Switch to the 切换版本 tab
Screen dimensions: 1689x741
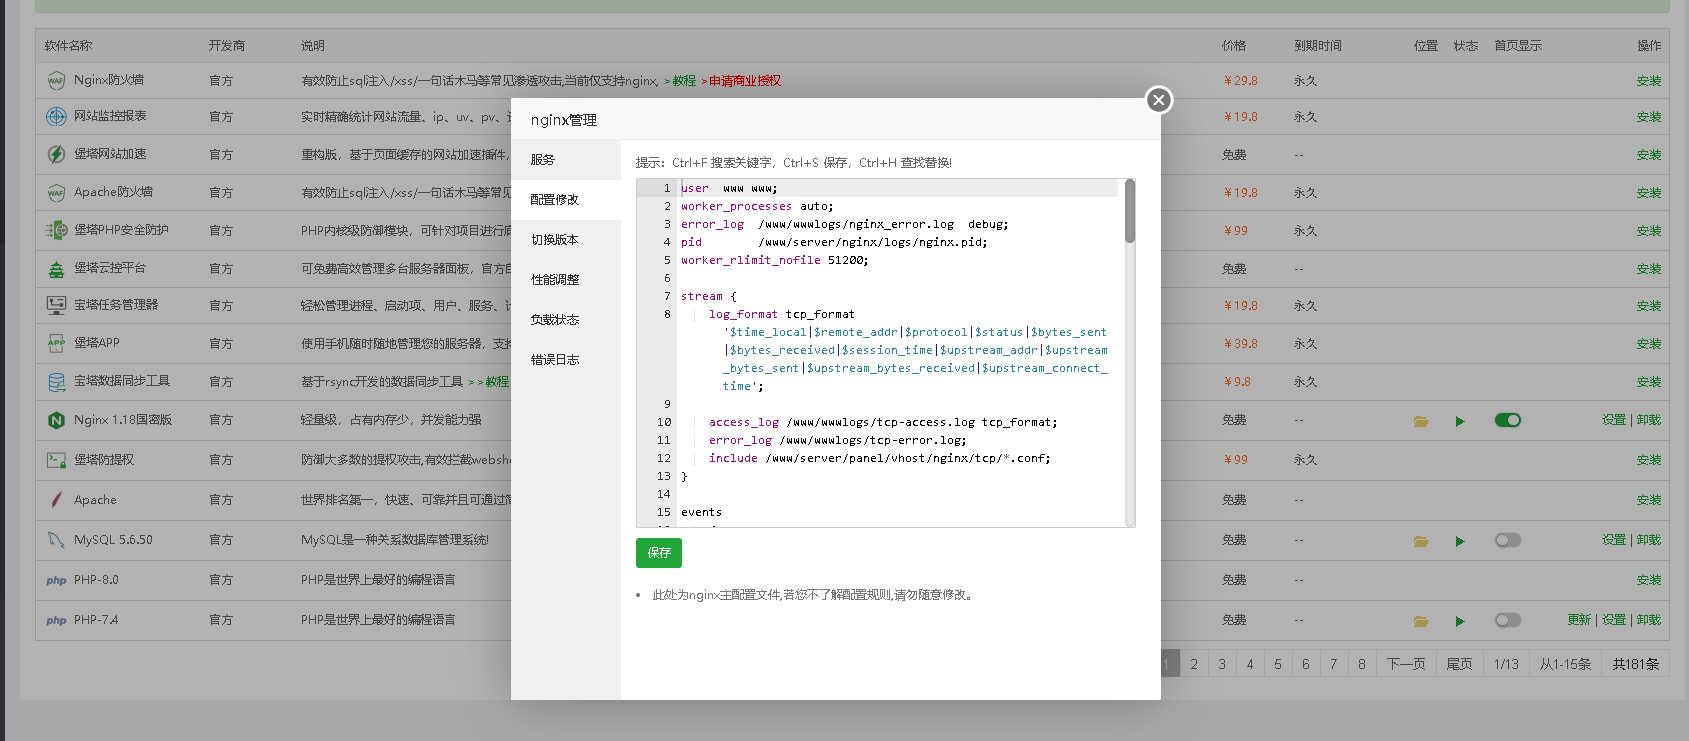tap(566, 240)
